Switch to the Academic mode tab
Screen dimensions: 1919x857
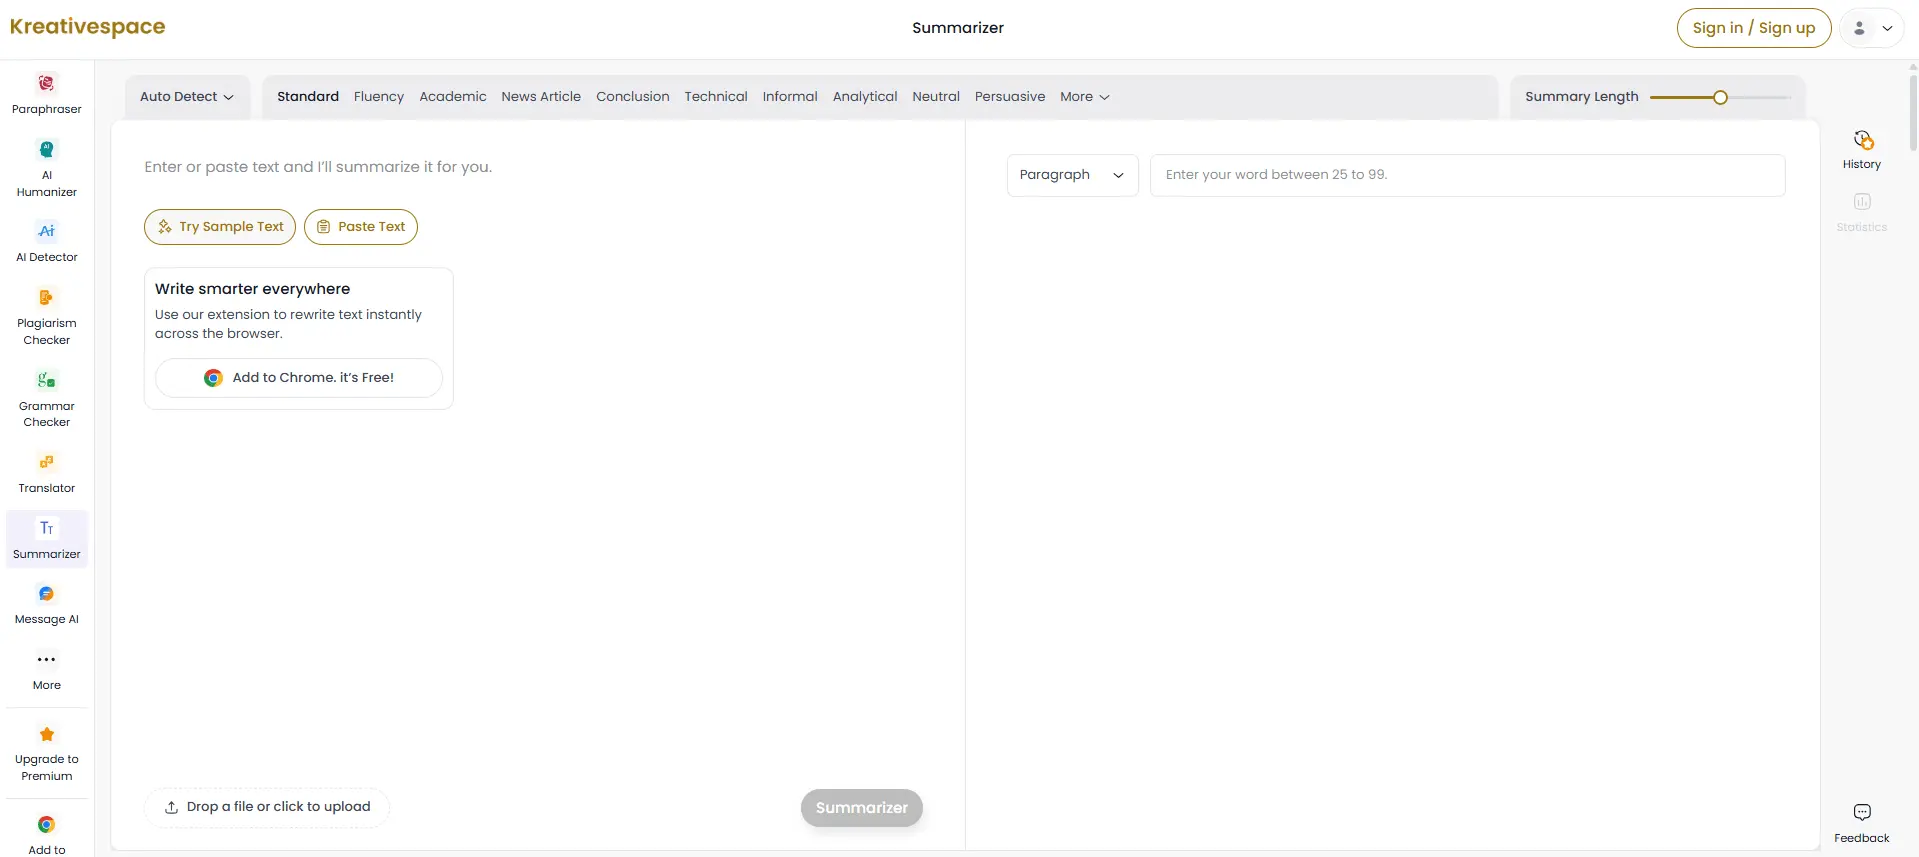click(x=453, y=97)
